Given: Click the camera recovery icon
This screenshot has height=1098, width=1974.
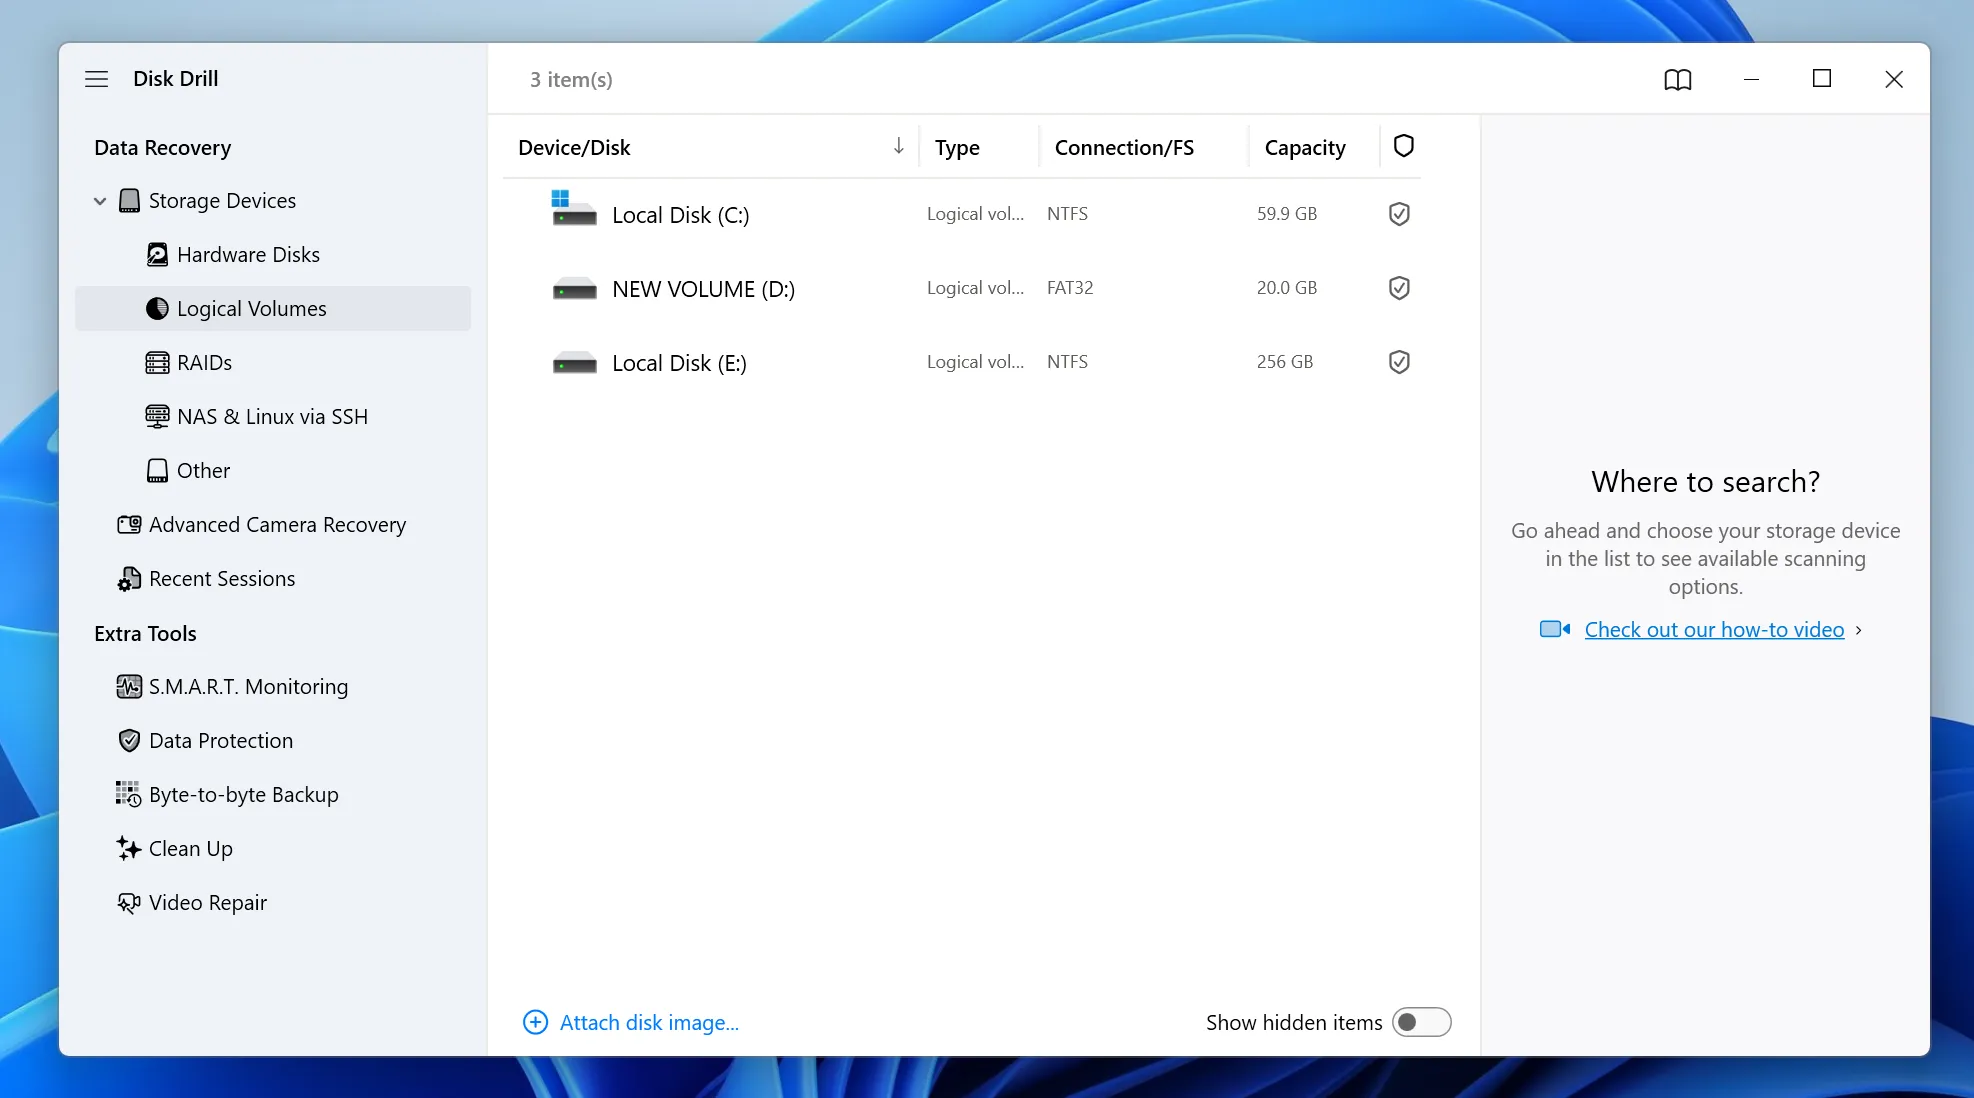Looking at the screenshot, I should [129, 525].
